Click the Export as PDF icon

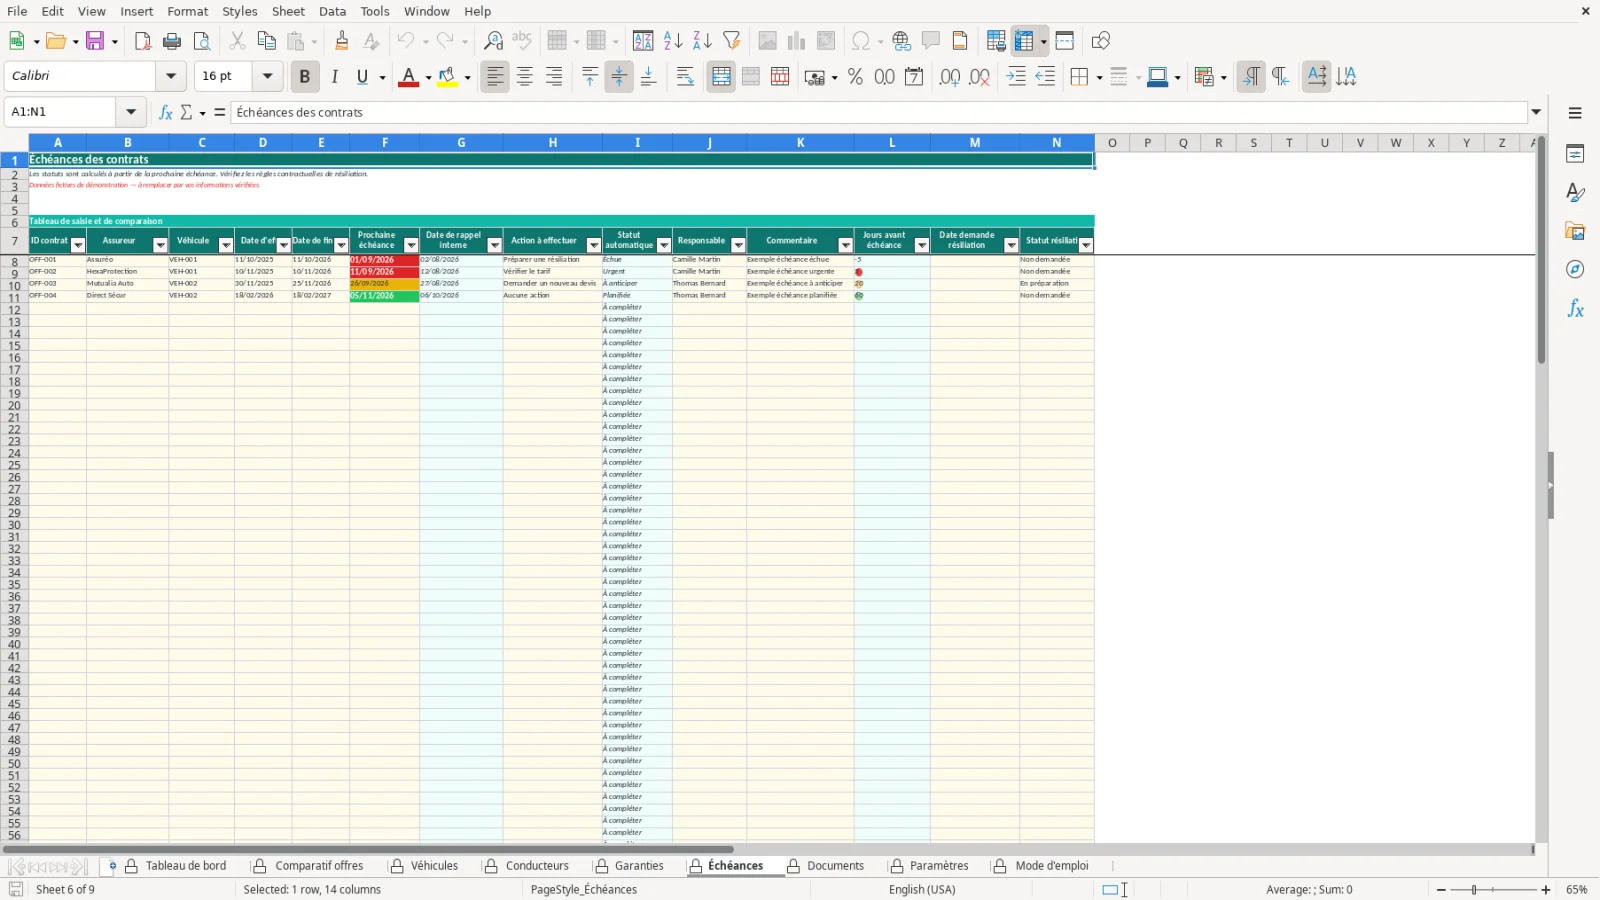143,41
